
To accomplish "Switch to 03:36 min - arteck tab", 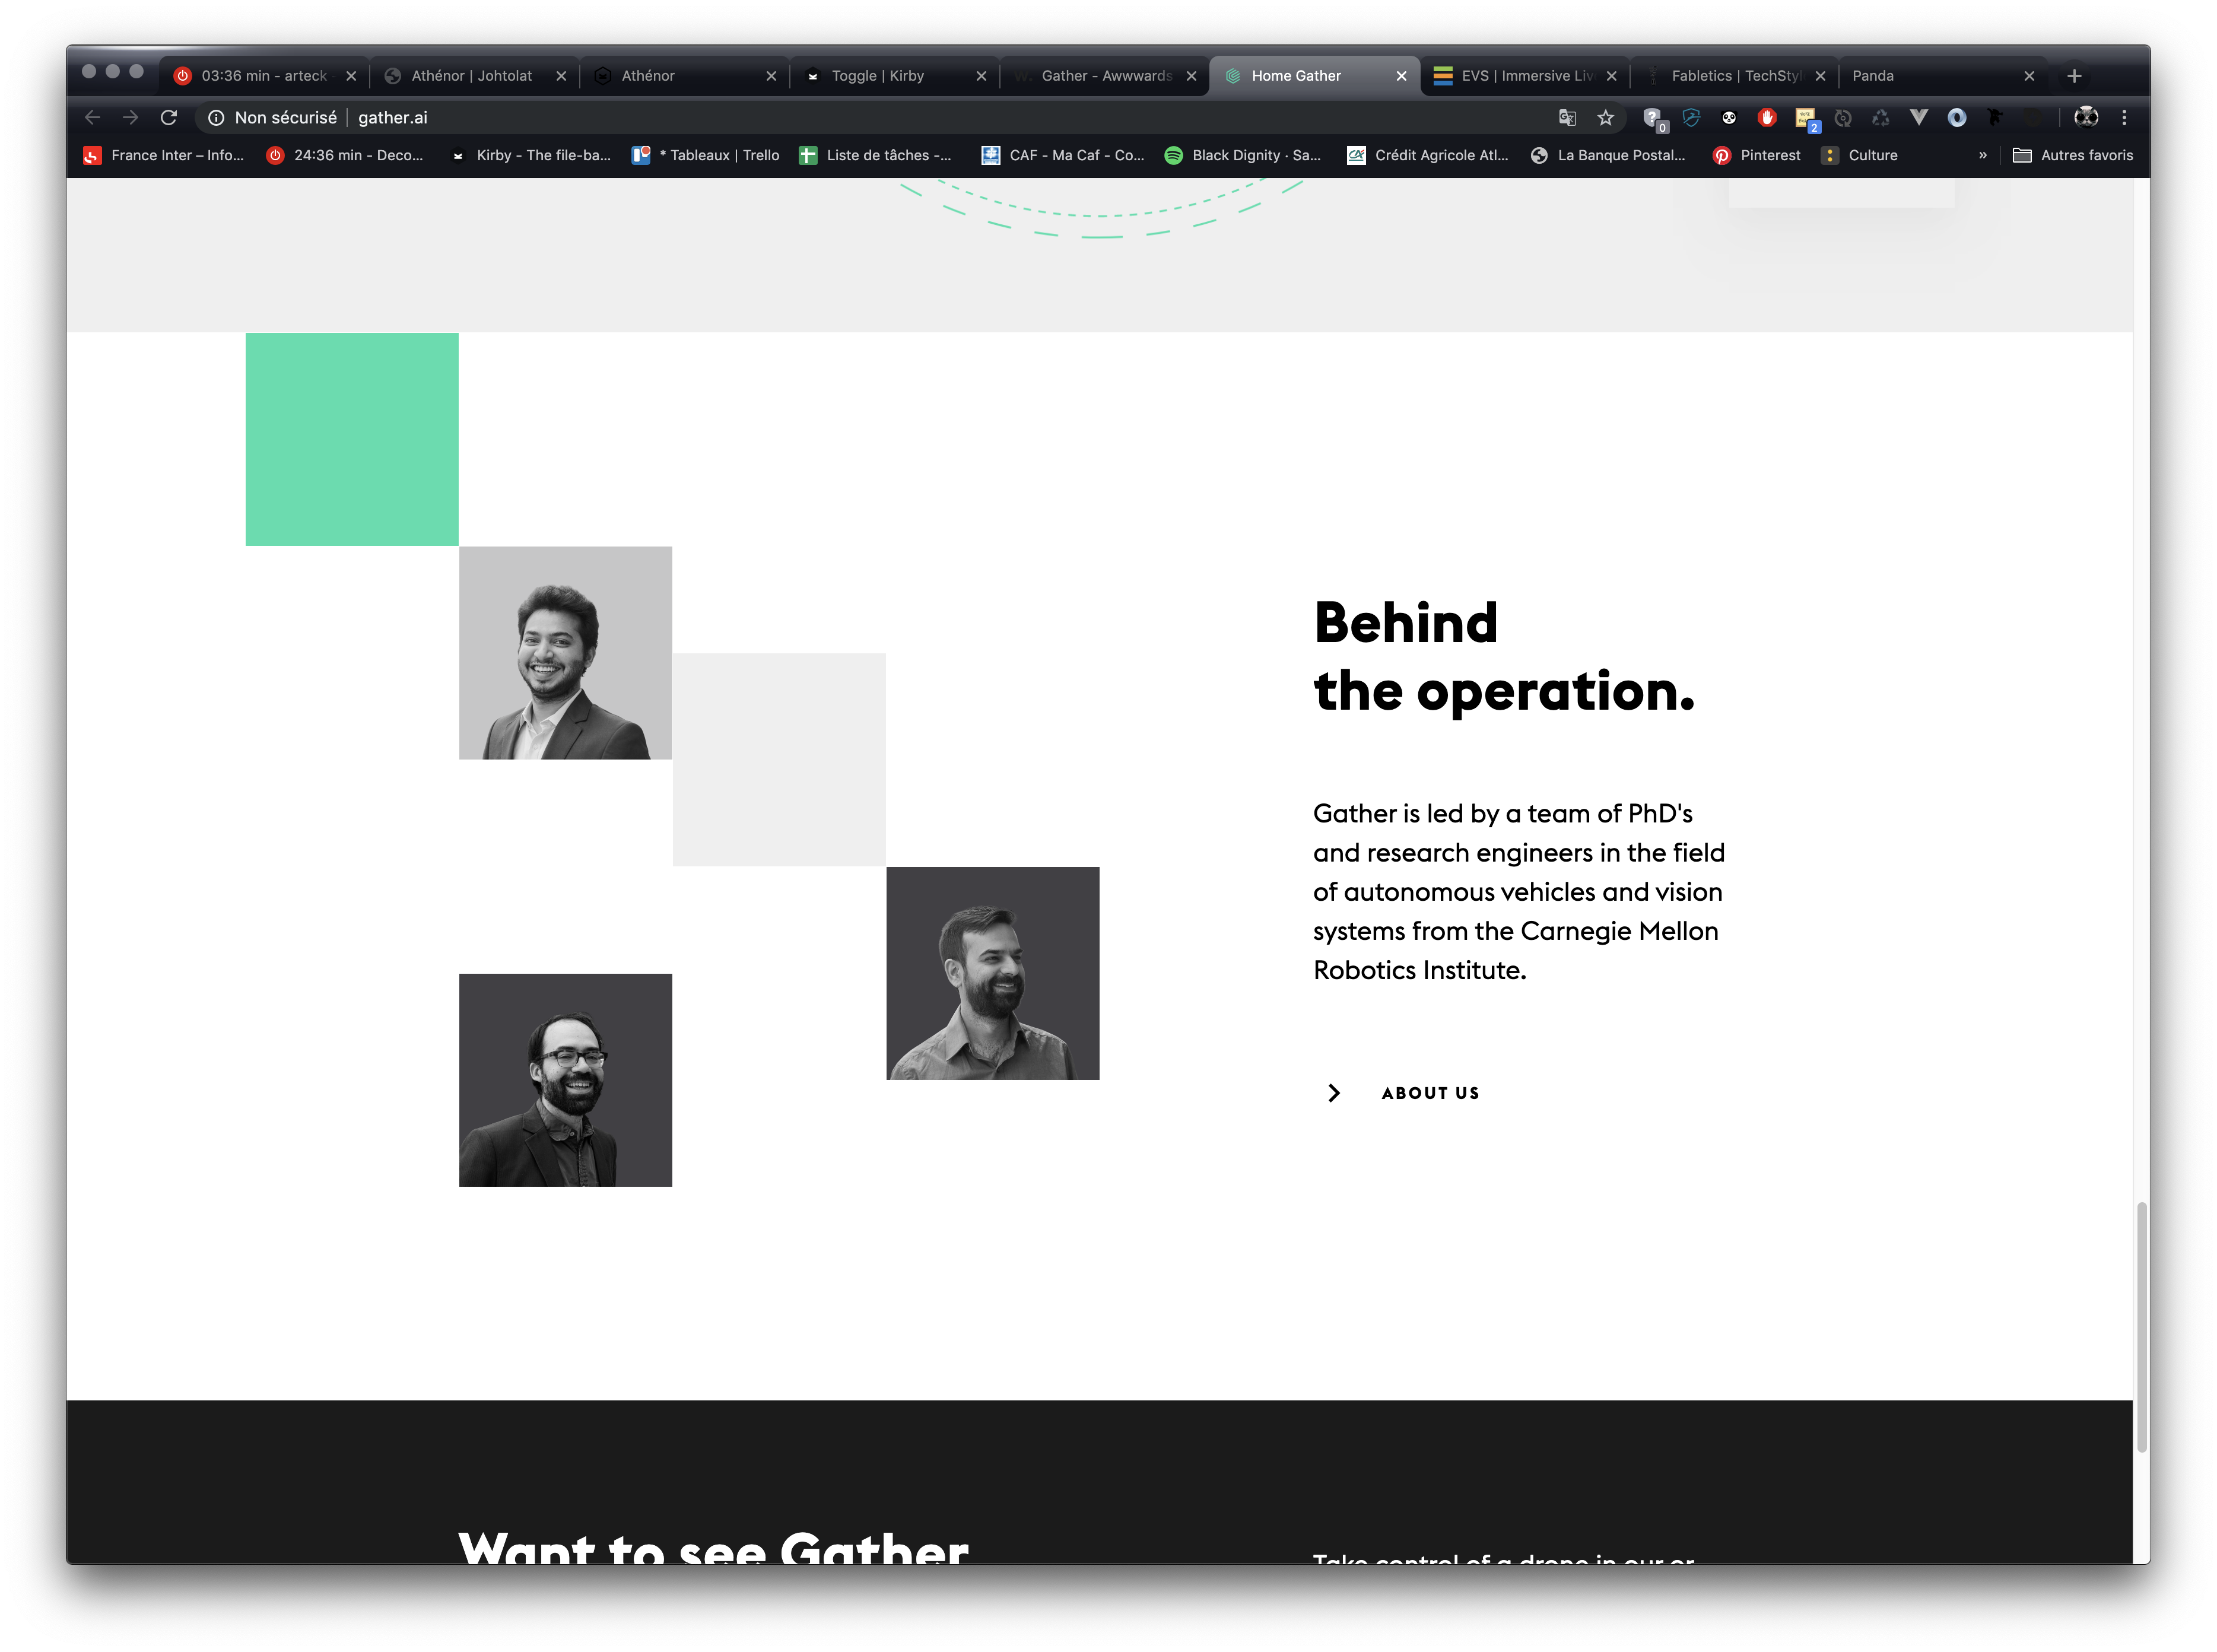I will (x=264, y=76).
